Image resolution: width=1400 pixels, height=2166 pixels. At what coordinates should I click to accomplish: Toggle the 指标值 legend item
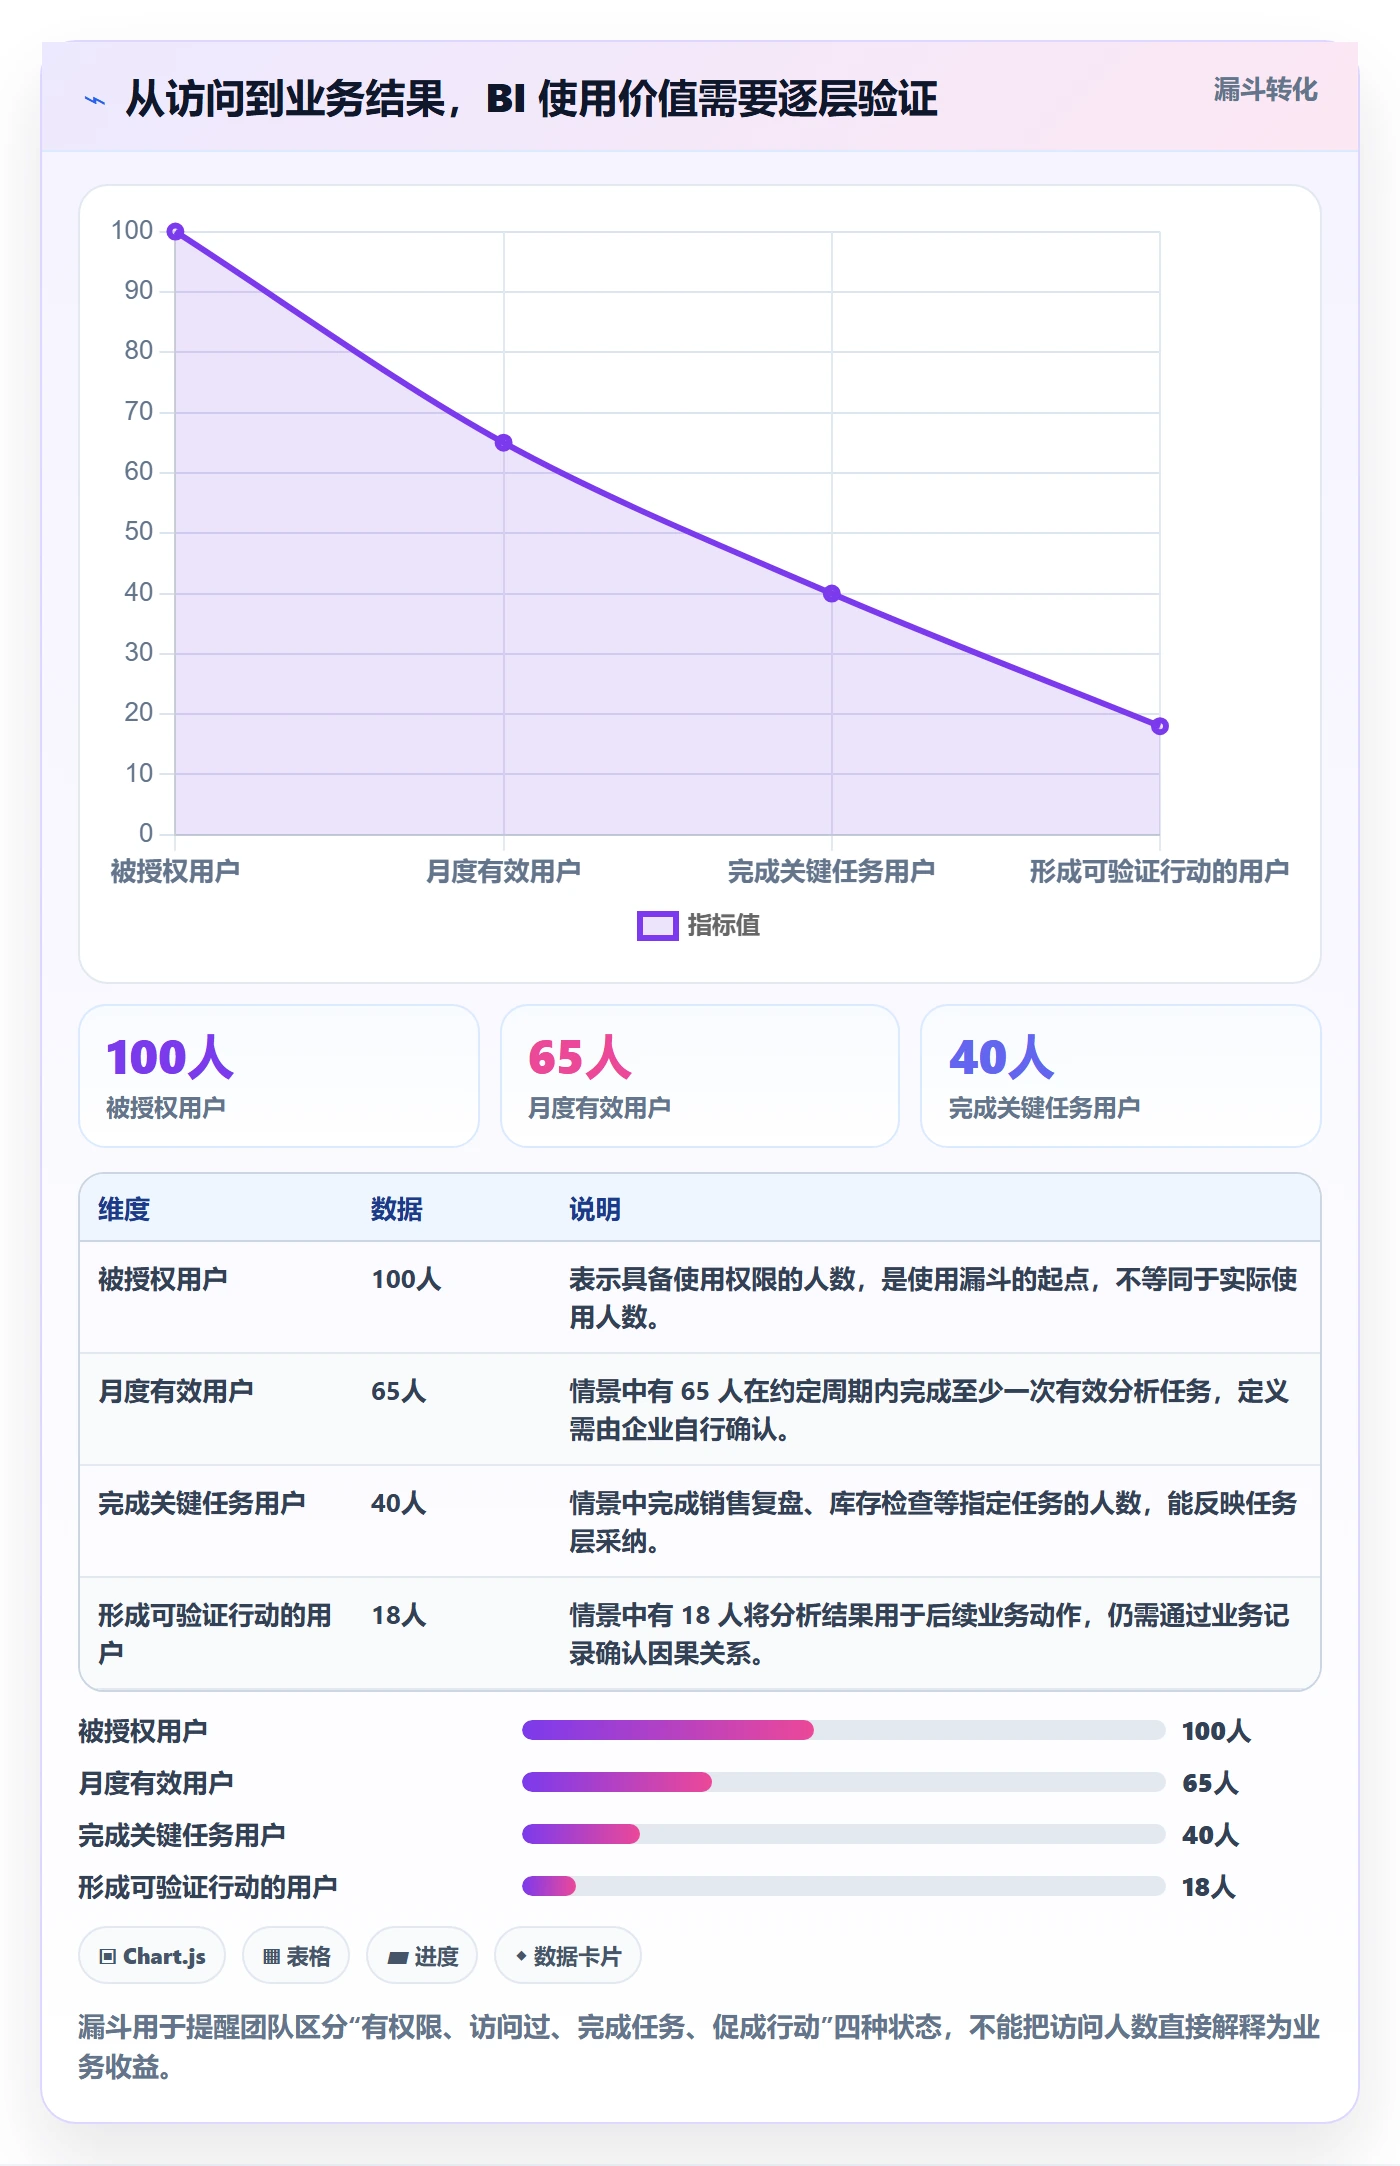pyautogui.click(x=698, y=925)
